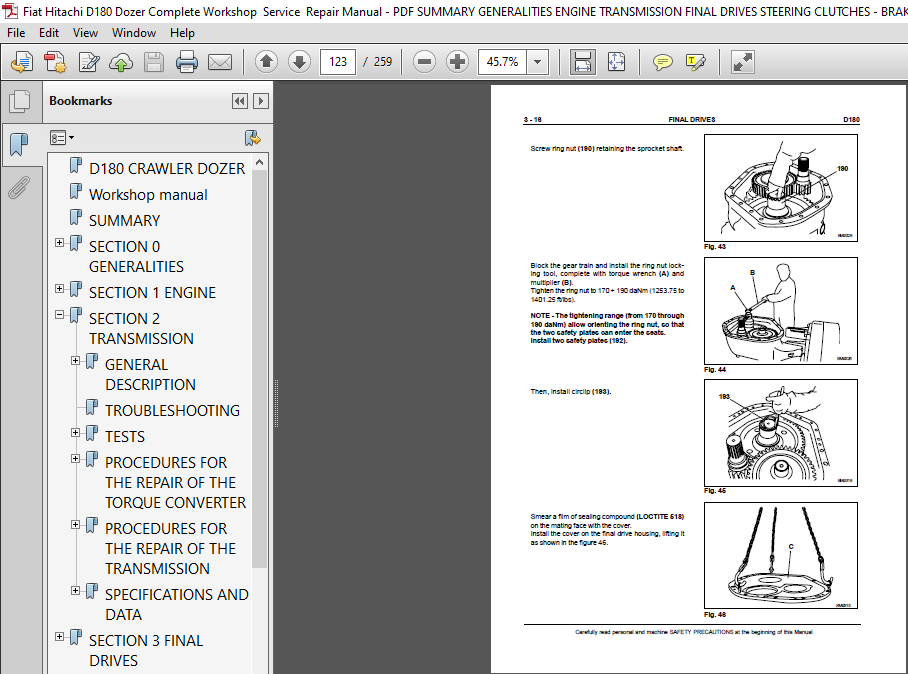Screen dimensions: 908x674
Task: Click the Save floppy disk icon
Action: pos(153,62)
